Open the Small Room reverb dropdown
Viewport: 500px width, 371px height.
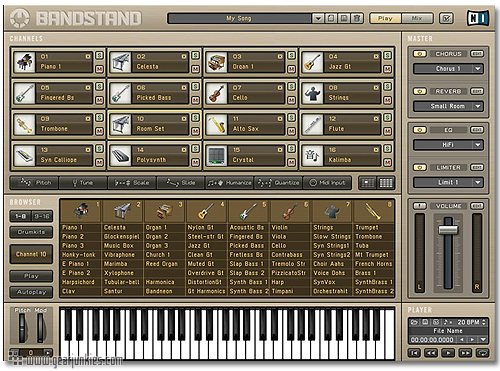click(x=448, y=106)
